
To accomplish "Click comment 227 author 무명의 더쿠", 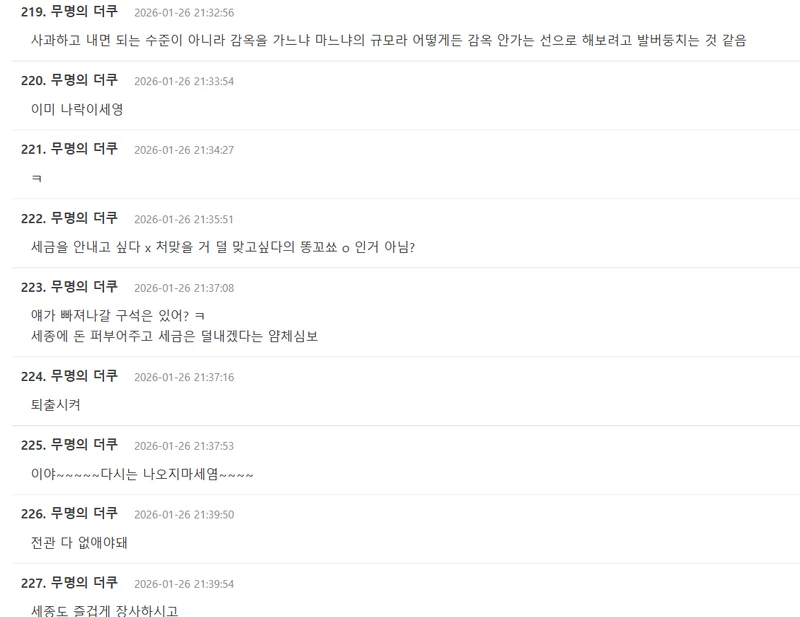I will coord(84,582).
